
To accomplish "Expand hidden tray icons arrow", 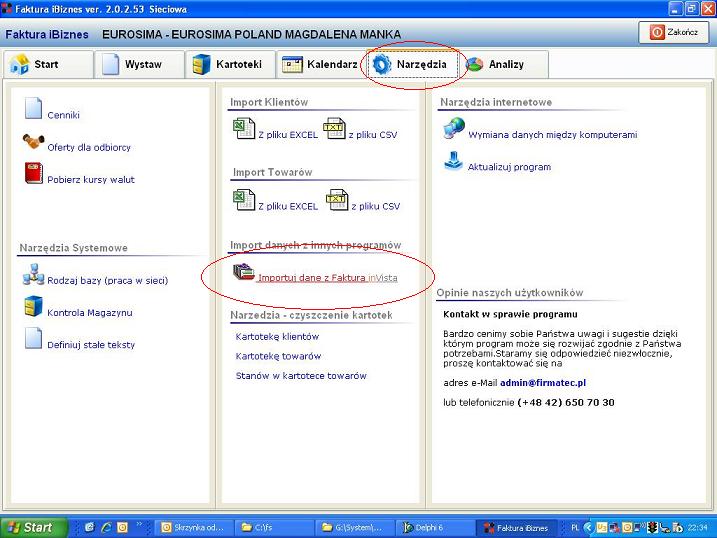I will point(588,528).
